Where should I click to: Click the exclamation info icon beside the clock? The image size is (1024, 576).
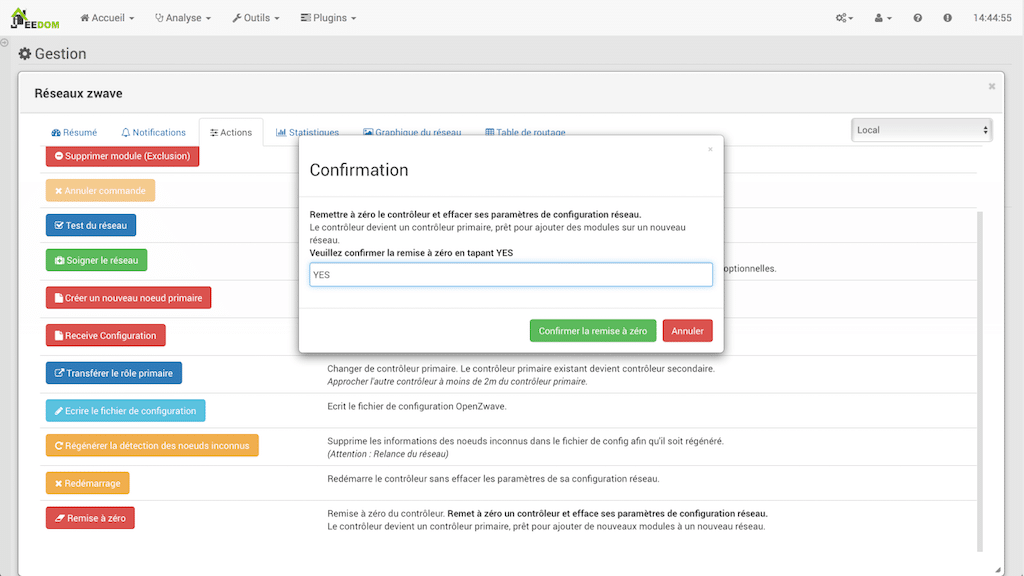click(x=947, y=18)
